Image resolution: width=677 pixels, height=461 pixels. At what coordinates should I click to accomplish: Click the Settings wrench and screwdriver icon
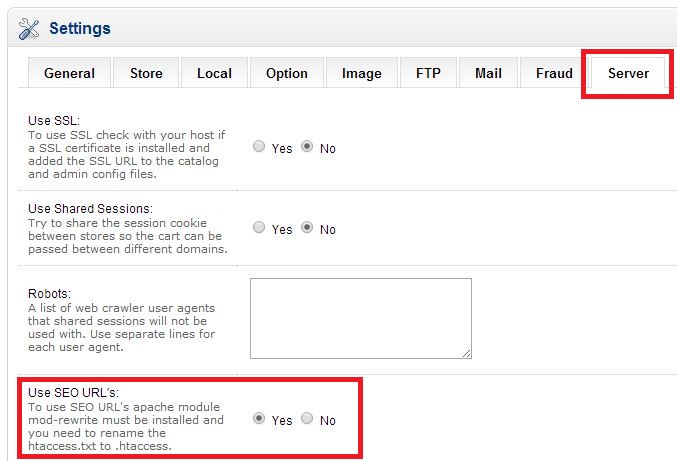[x=29, y=29]
